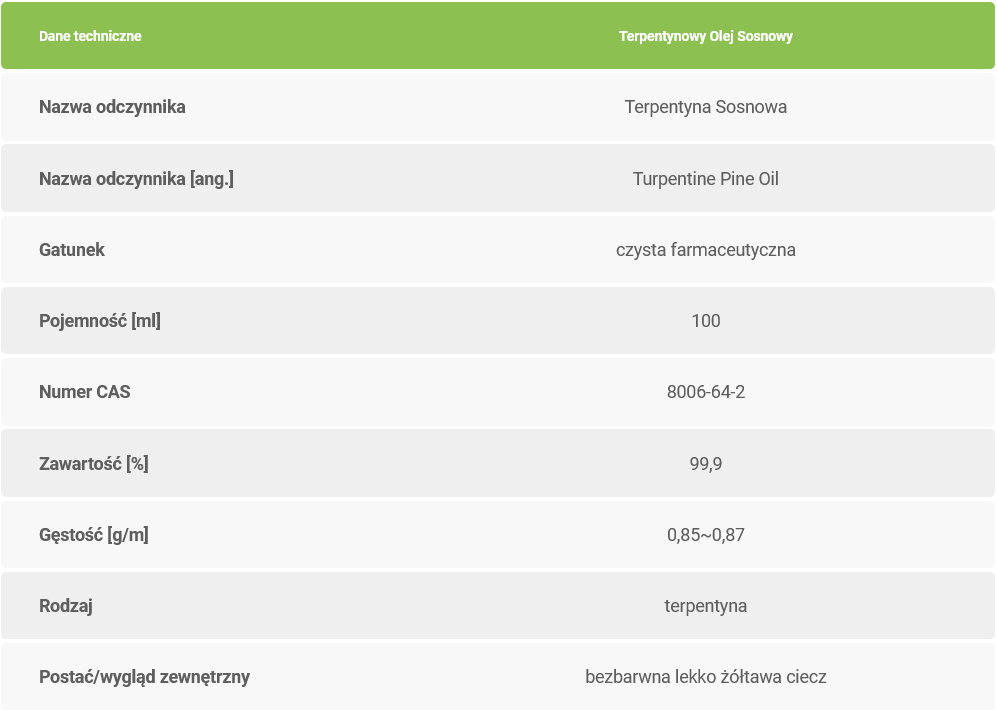Image resolution: width=997 pixels, height=710 pixels.
Task: Select the 'Gęstość [g/m]' label
Action: (94, 535)
